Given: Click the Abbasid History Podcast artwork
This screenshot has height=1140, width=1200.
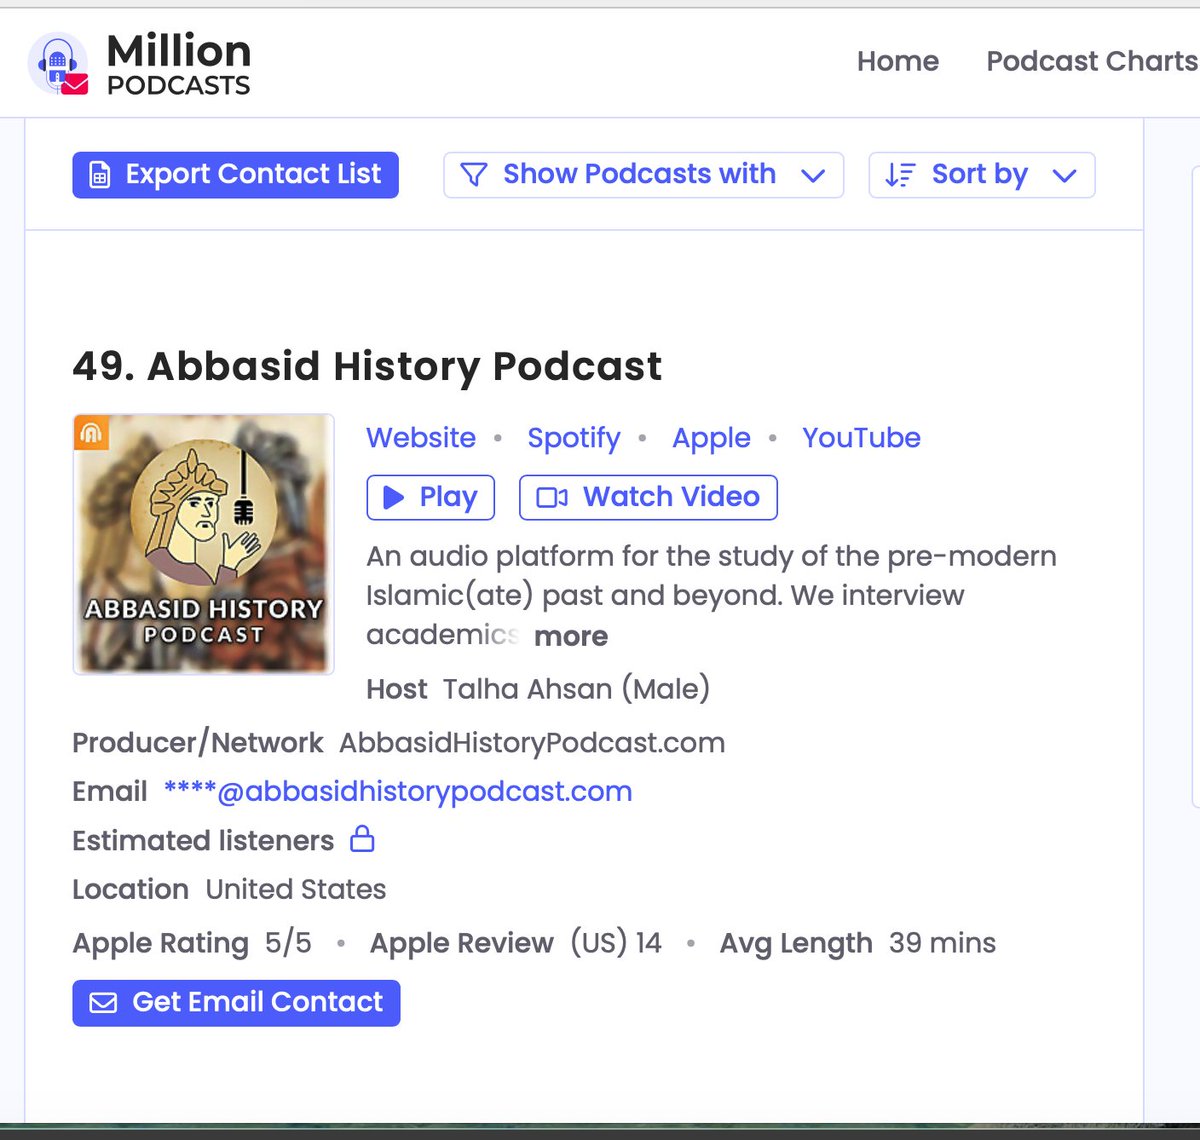Looking at the screenshot, I should pyautogui.click(x=202, y=543).
